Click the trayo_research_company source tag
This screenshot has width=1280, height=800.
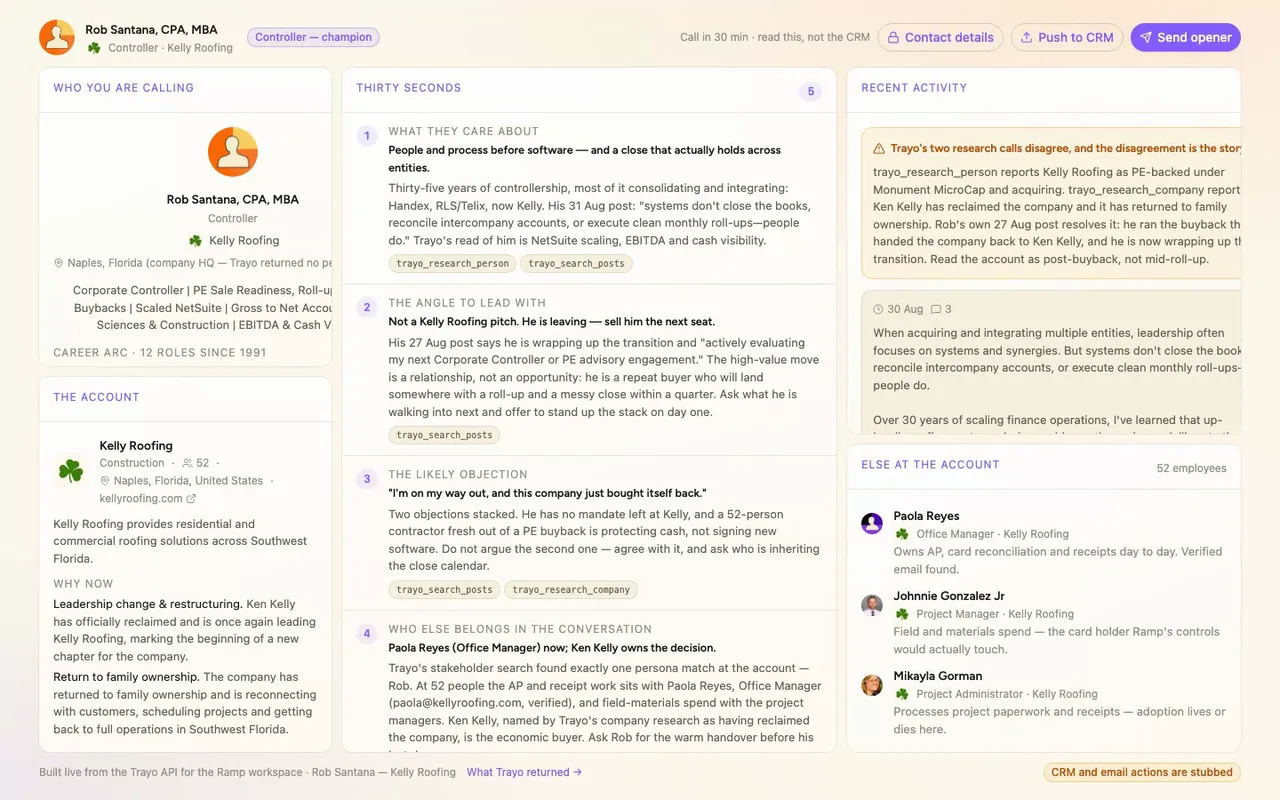tap(571, 589)
